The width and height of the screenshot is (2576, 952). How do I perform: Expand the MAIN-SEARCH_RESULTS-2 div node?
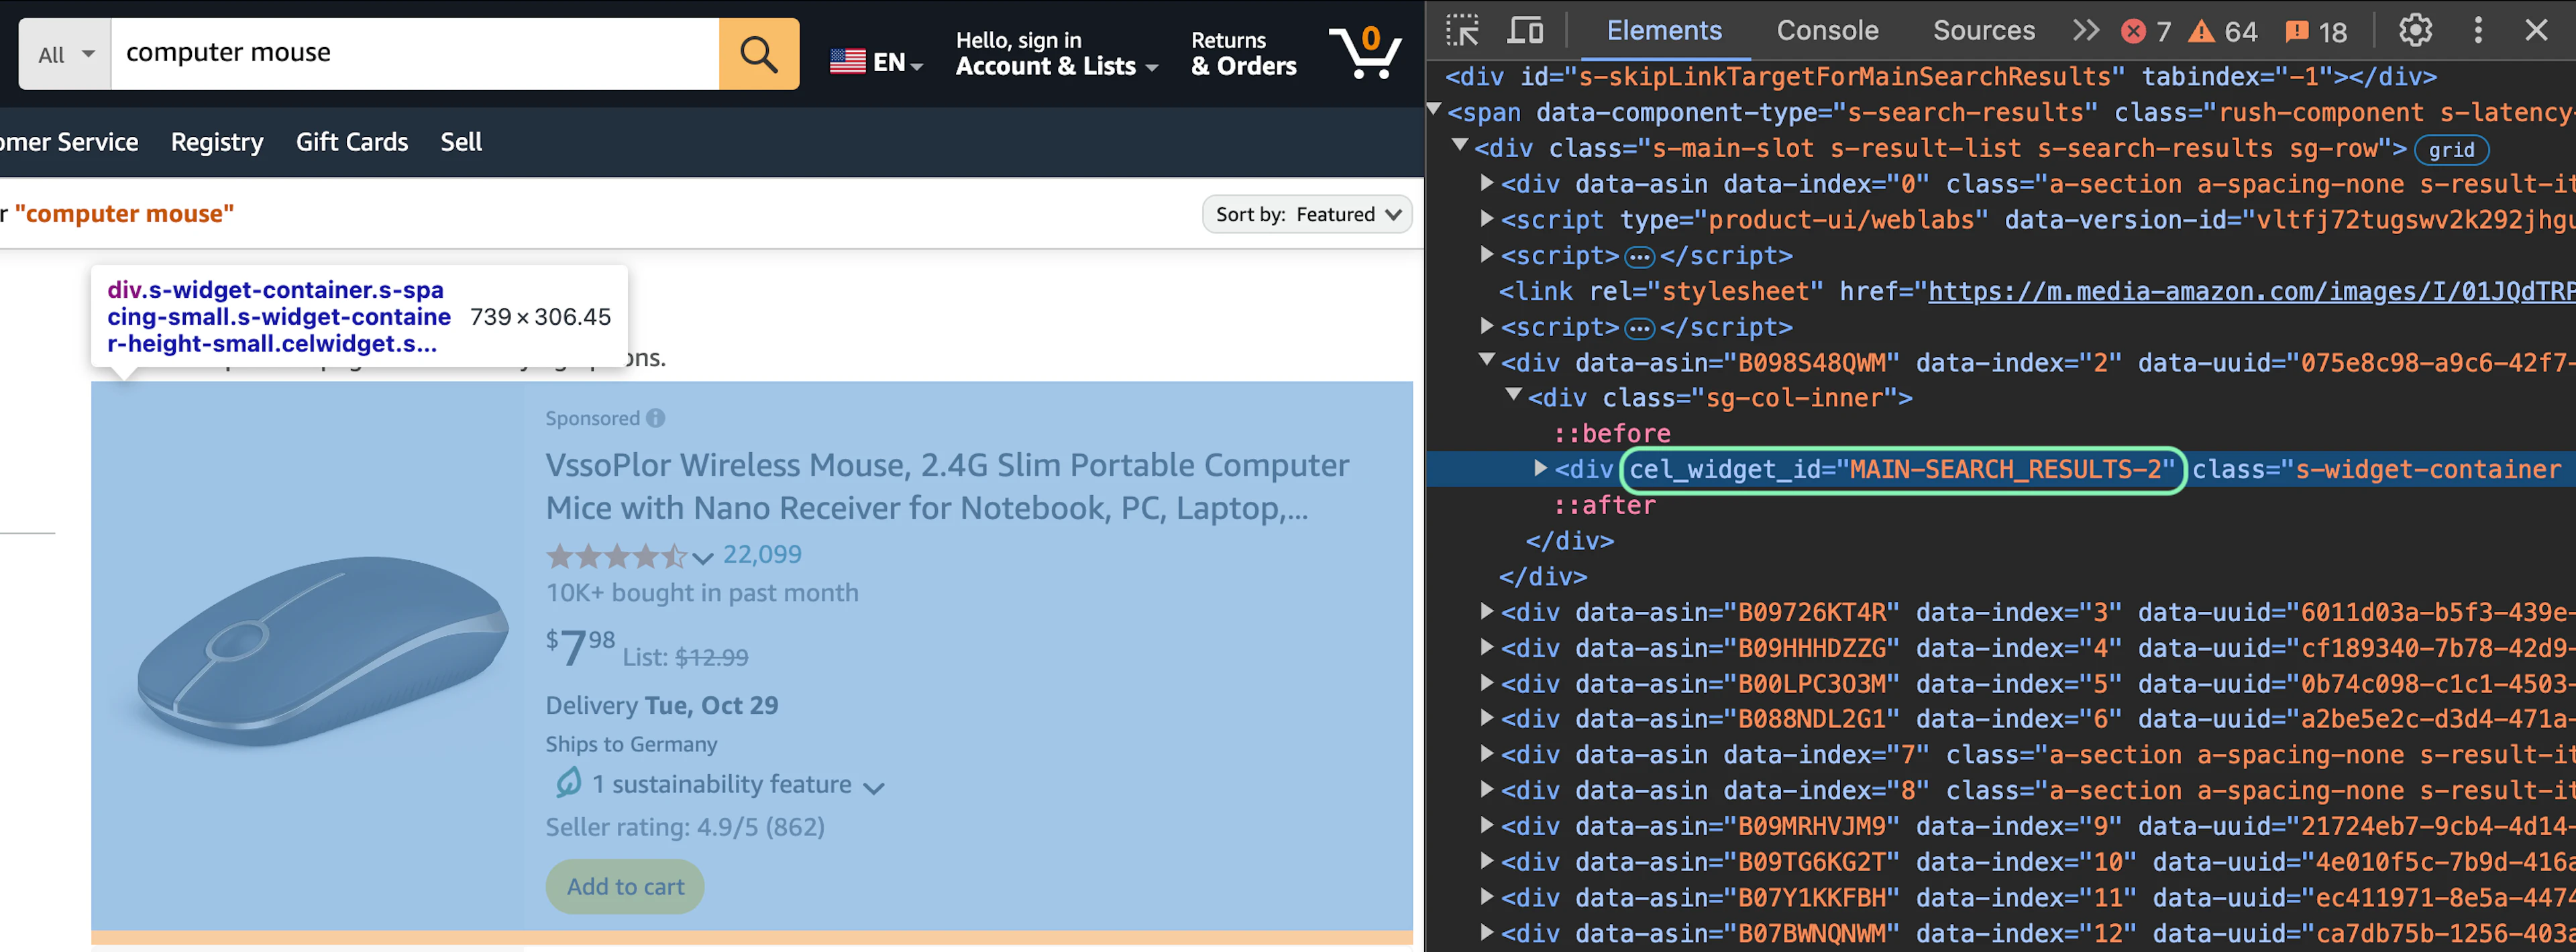[x=1541, y=467]
